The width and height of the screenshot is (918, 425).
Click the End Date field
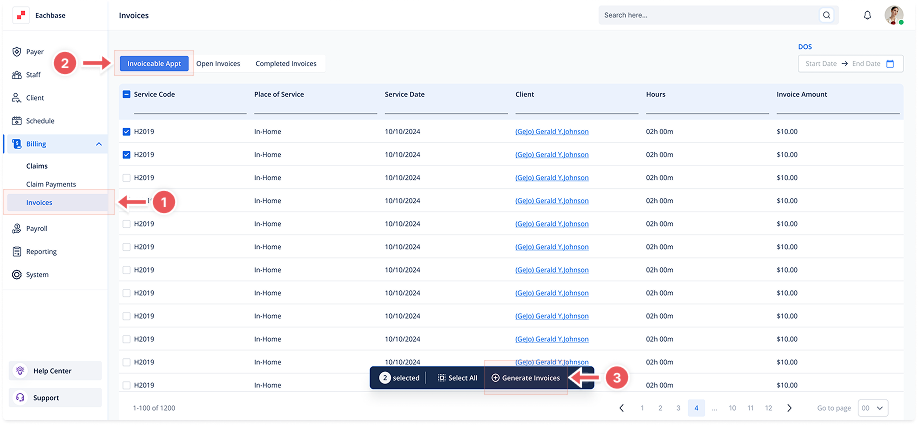(x=866, y=64)
